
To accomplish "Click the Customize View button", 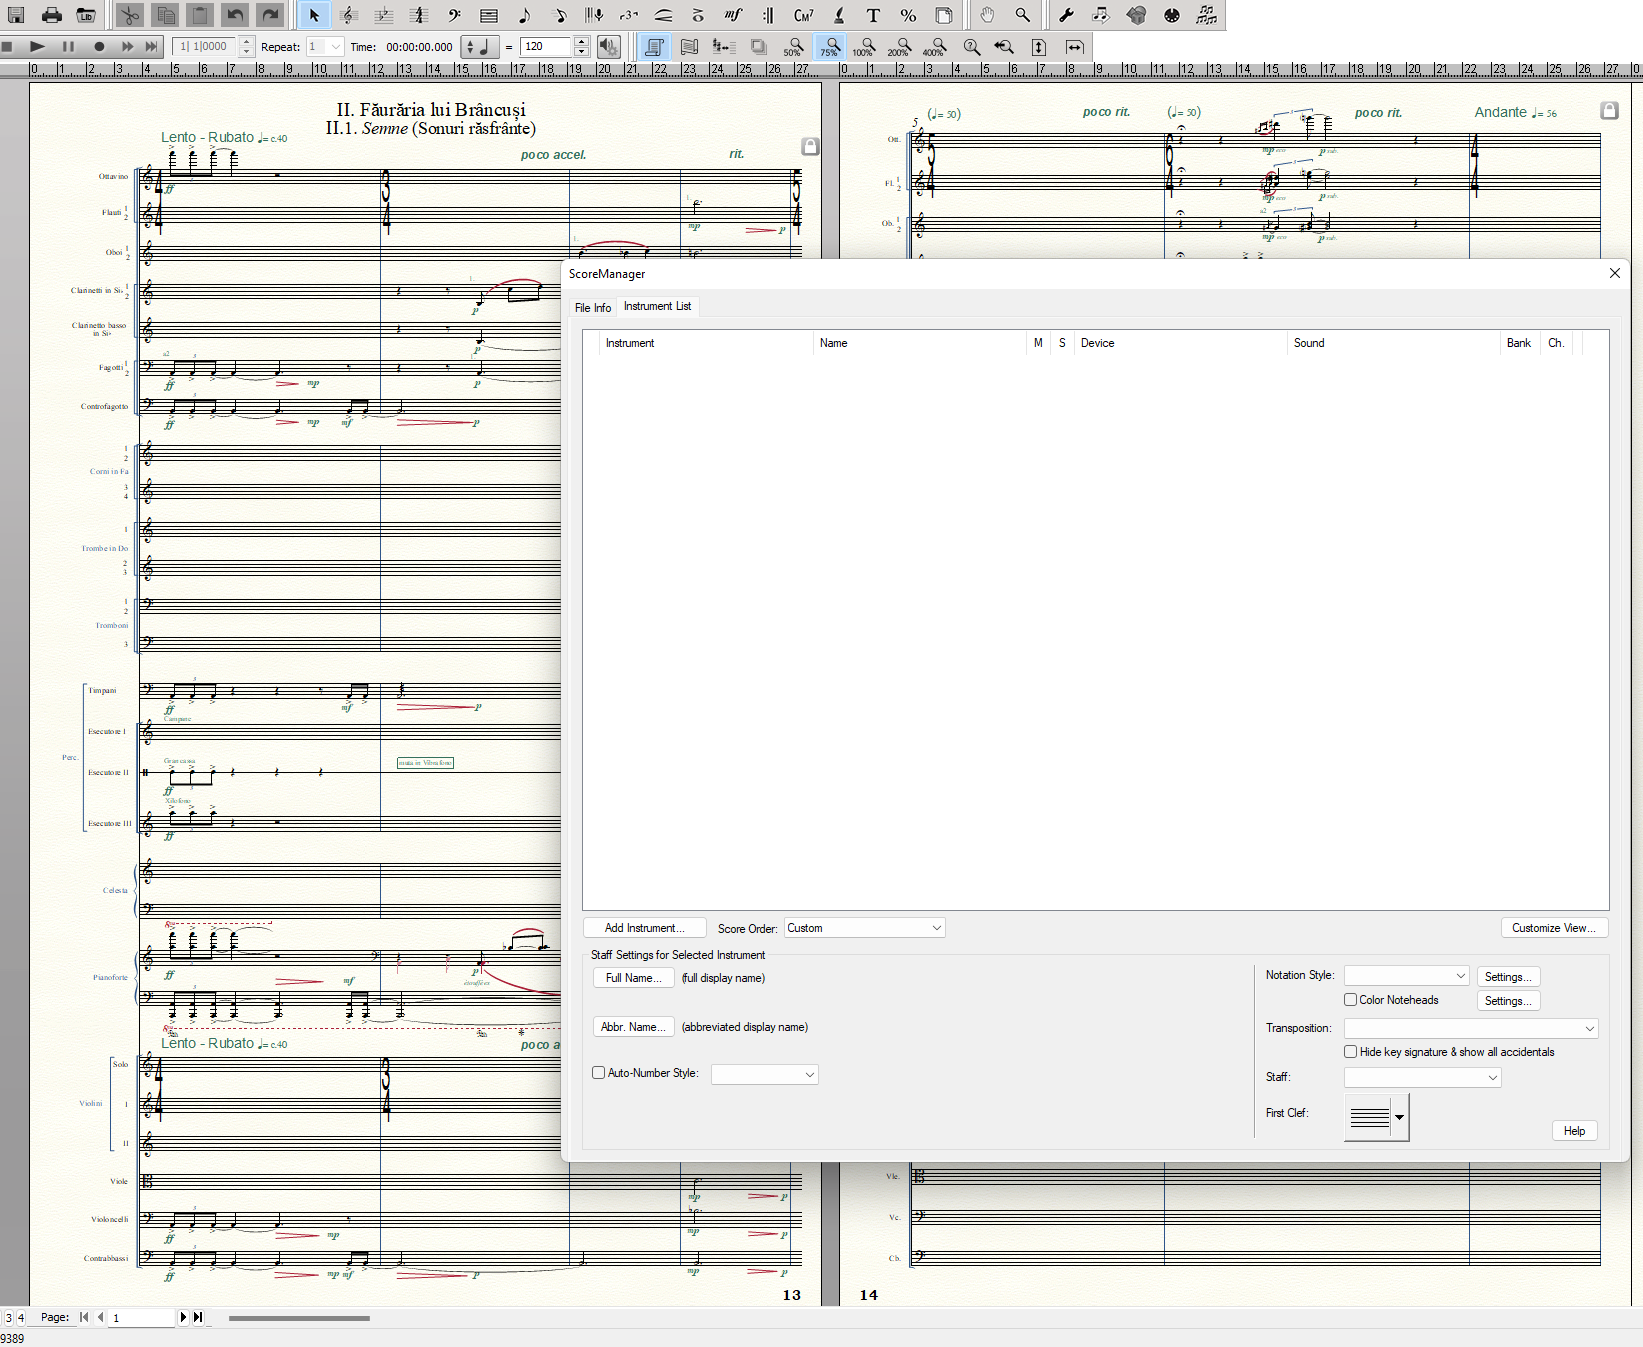I will [1553, 928].
